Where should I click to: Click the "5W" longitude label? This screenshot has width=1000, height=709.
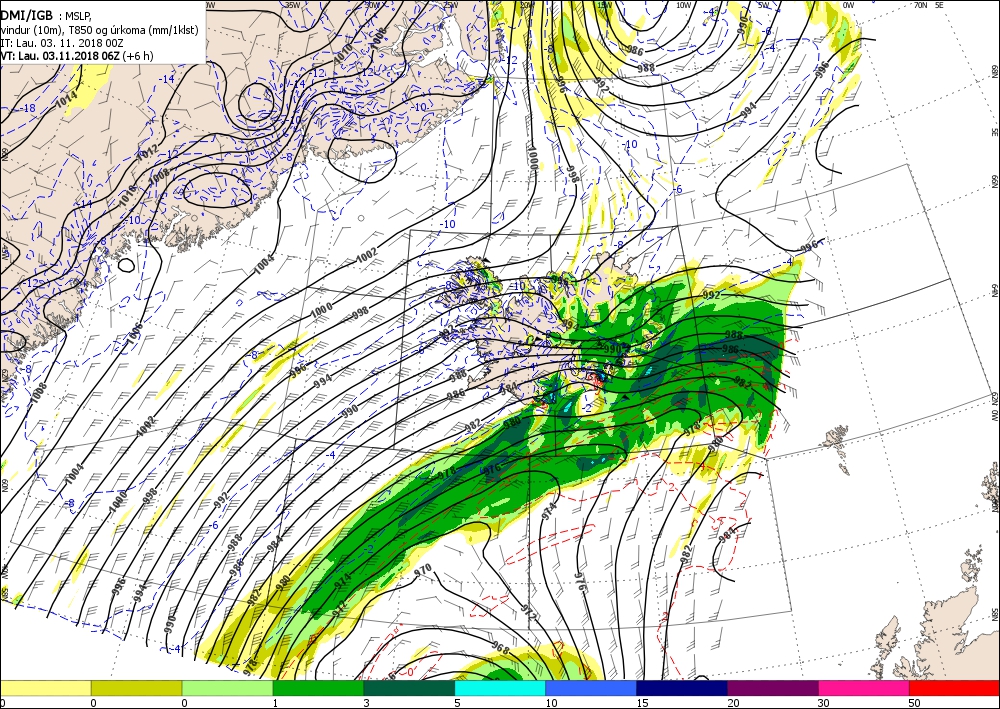[x=765, y=5]
